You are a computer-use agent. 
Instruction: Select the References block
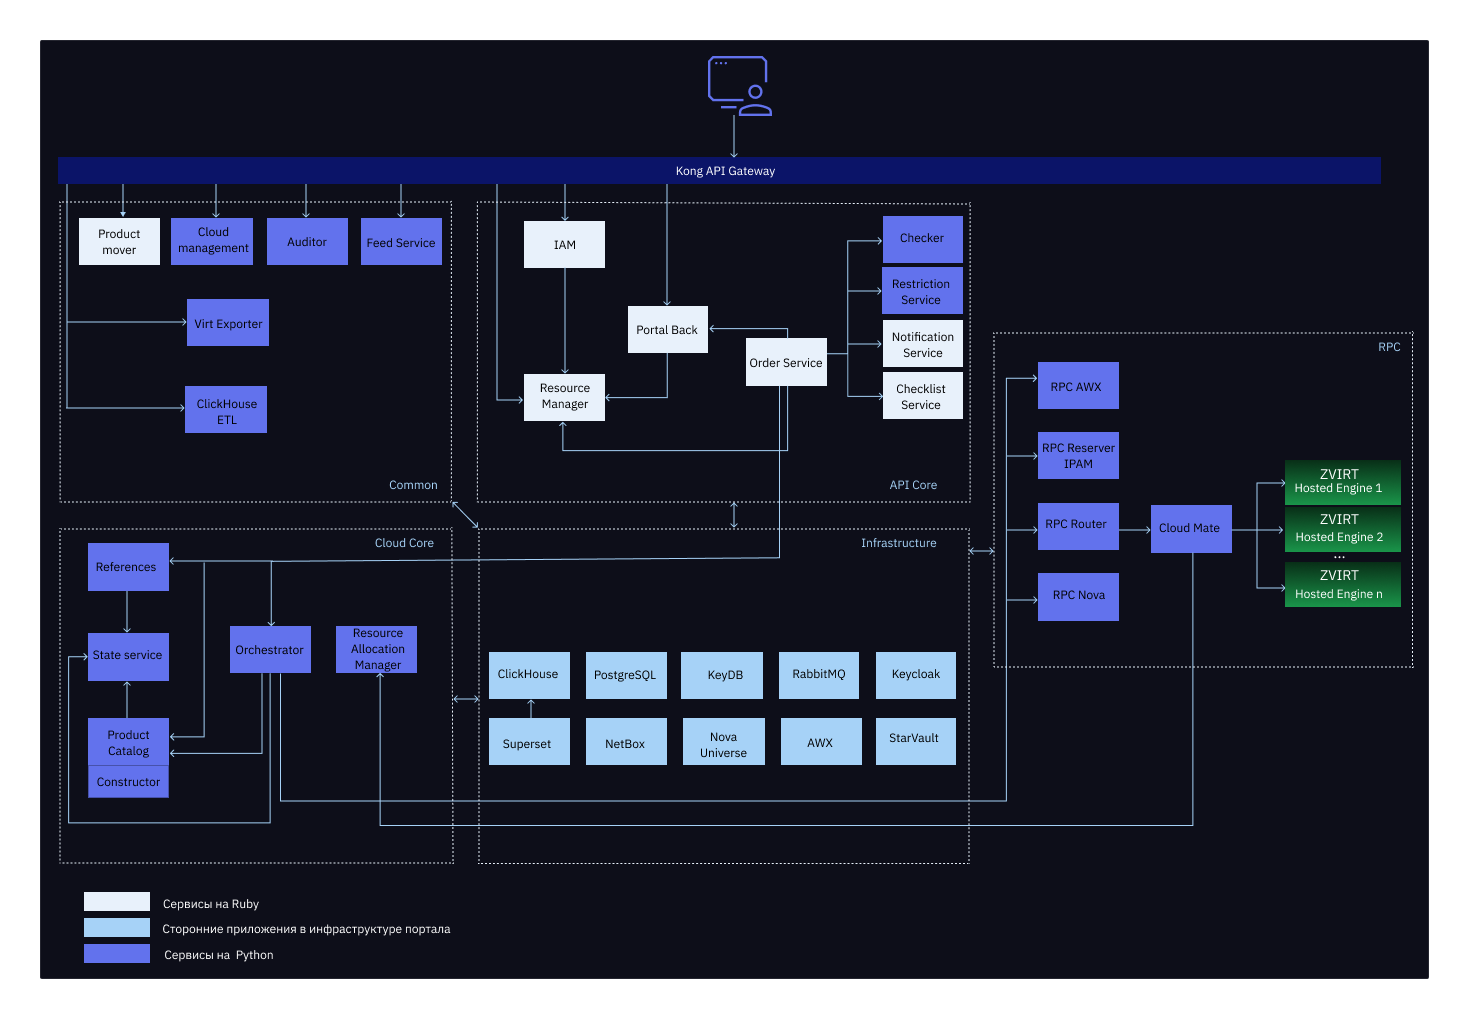pyautogui.click(x=128, y=567)
